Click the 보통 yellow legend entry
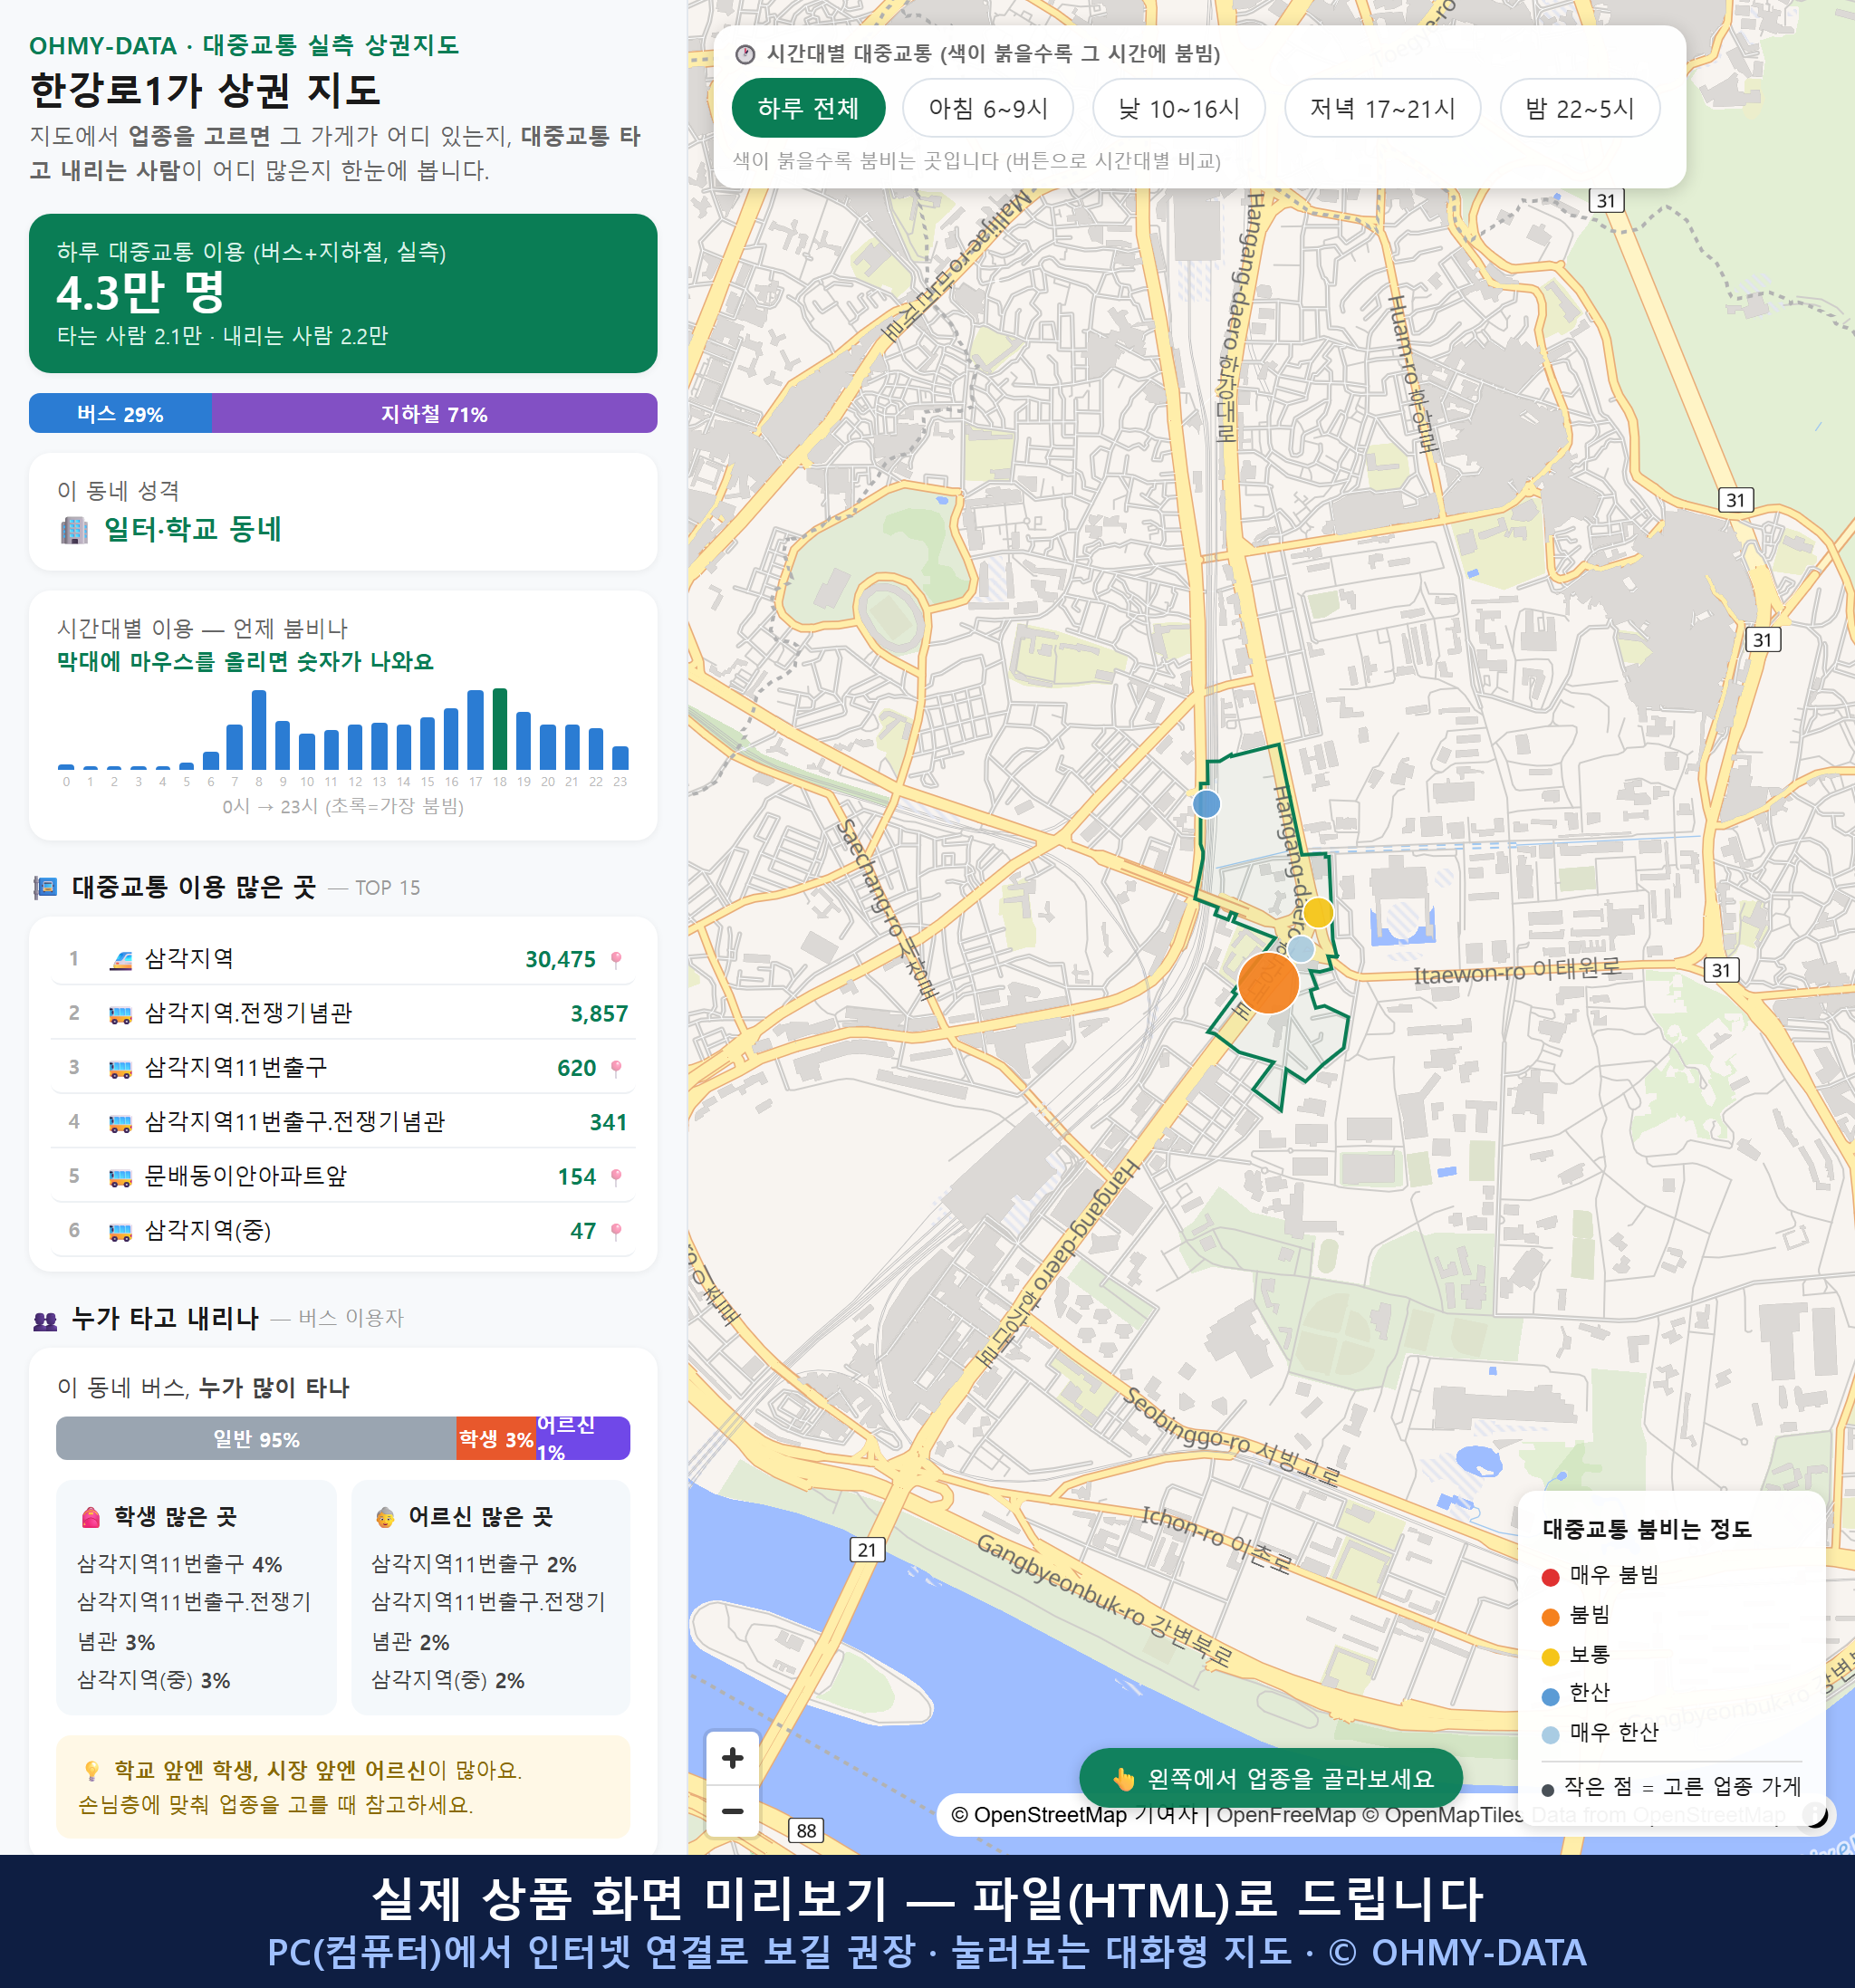Image resolution: width=1855 pixels, height=1988 pixels. (1576, 1655)
